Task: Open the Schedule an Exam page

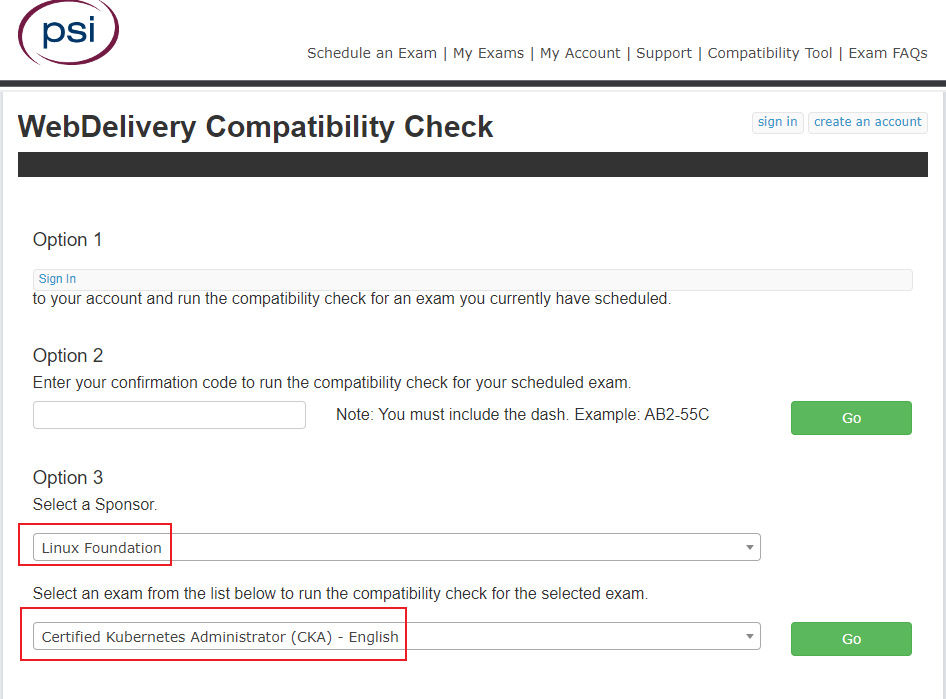Action: click(x=371, y=53)
